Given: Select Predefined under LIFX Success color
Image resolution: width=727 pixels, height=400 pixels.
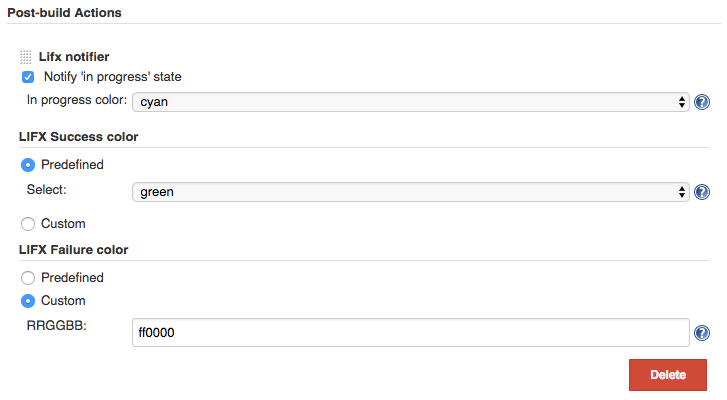Looking at the screenshot, I should (x=28, y=165).
